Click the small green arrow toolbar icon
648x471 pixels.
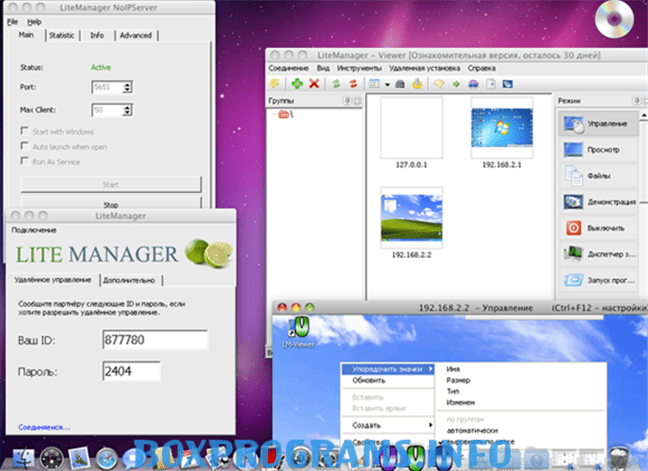coord(456,84)
